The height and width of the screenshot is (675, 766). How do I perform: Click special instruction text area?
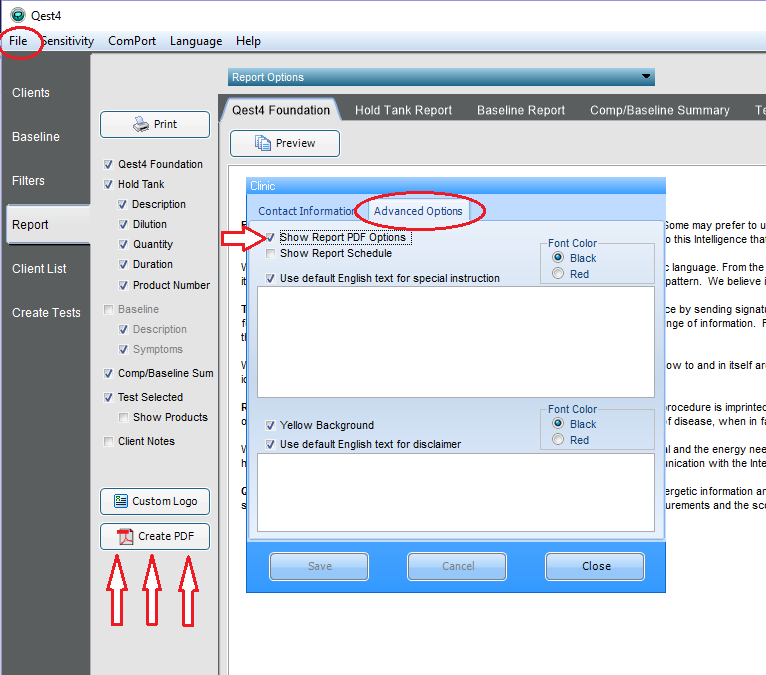456,342
